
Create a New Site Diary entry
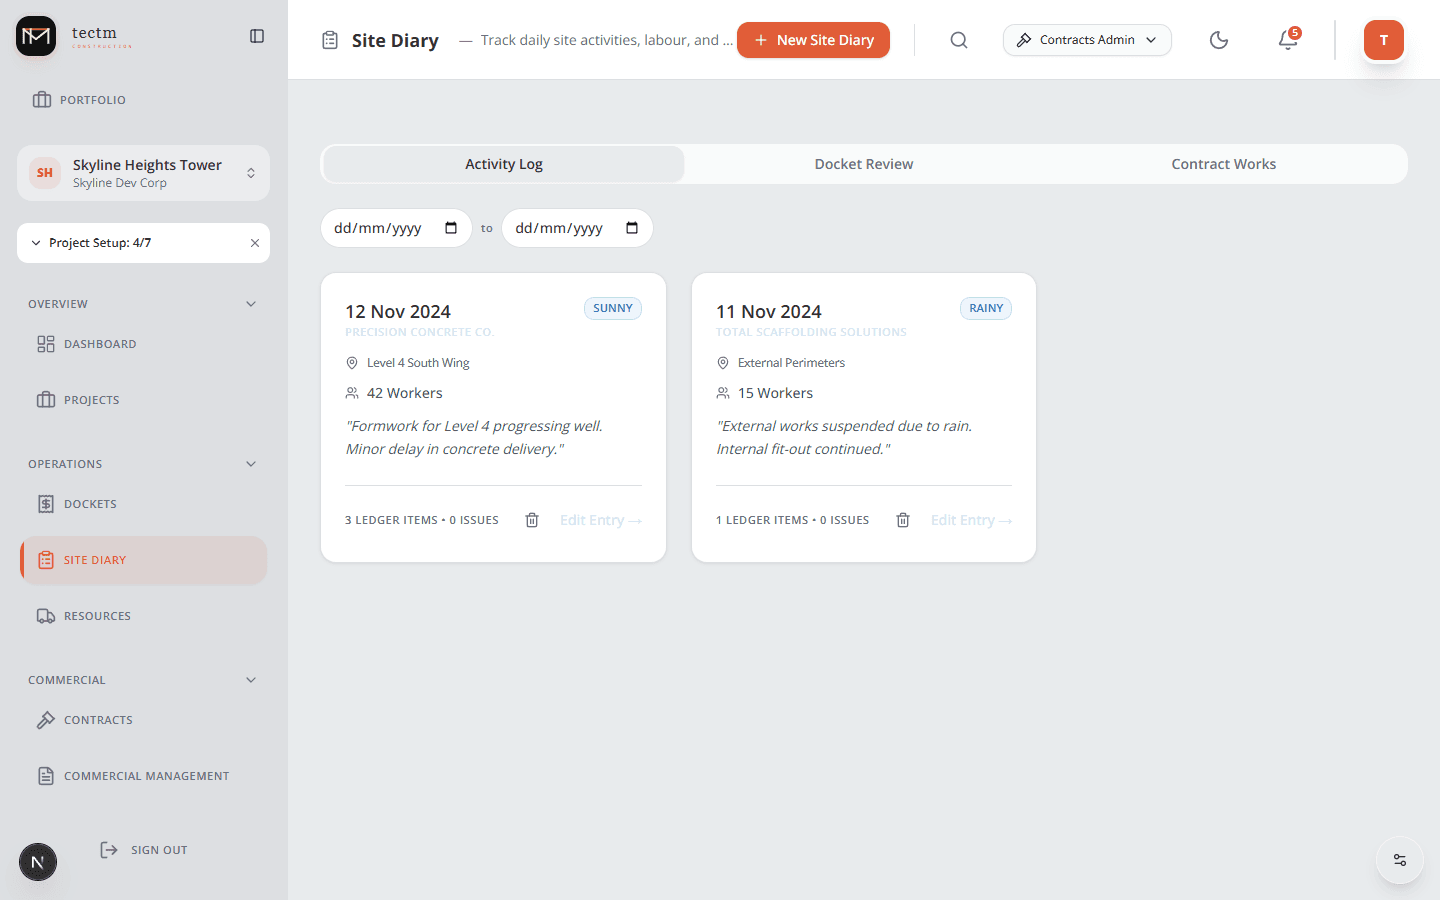[813, 40]
